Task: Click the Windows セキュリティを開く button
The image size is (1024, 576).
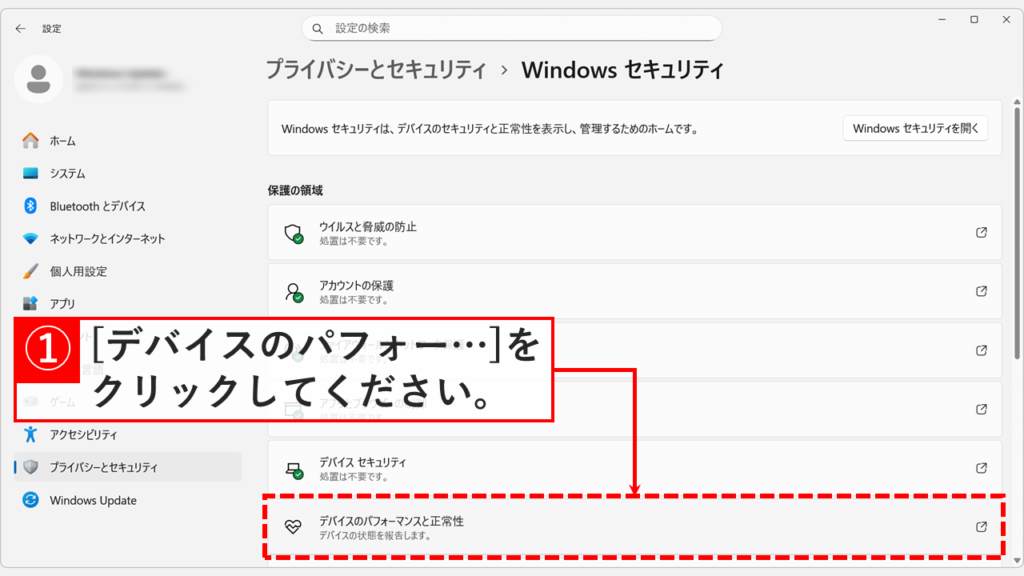Action: 915,128
